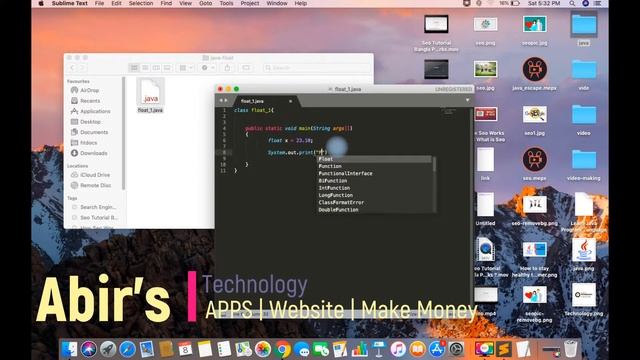This screenshot has width=640, height=360.
Task: Open the Edit menu
Action: [116, 3]
